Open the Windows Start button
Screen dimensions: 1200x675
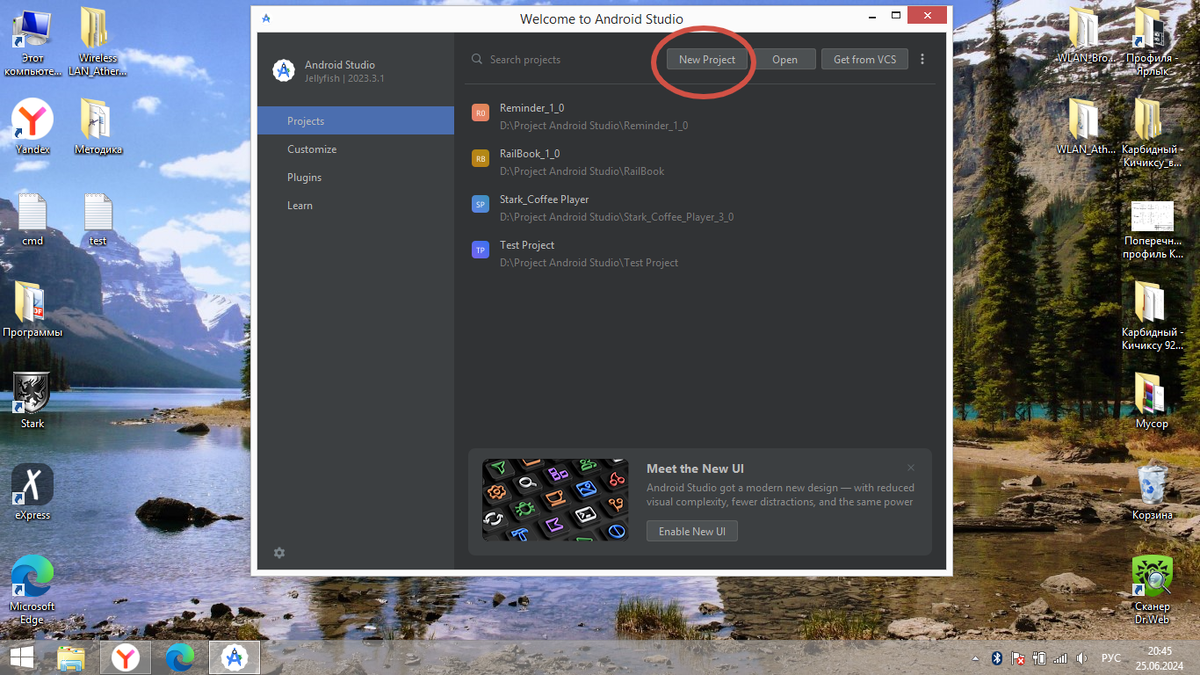21,657
